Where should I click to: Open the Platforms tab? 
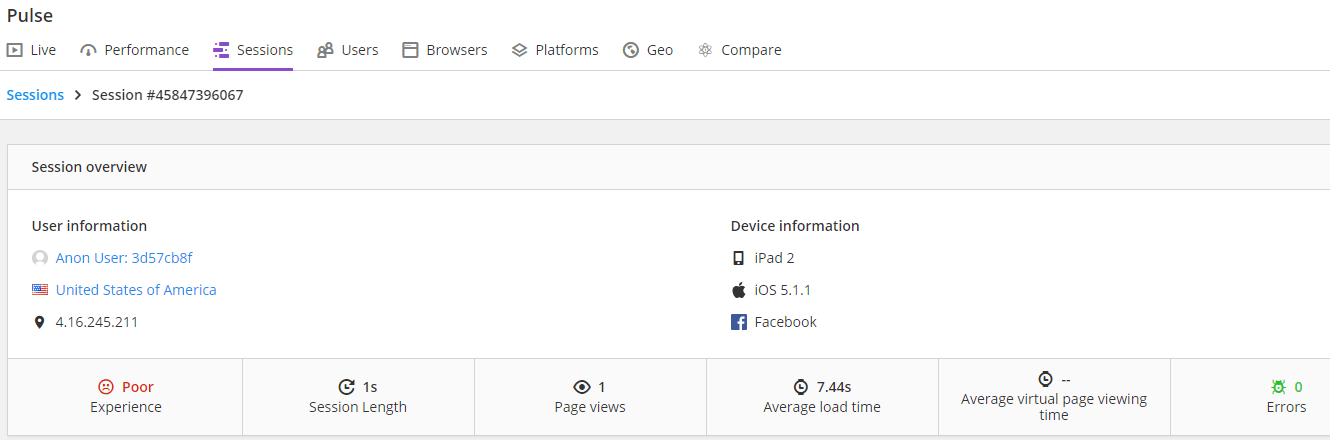coord(555,50)
